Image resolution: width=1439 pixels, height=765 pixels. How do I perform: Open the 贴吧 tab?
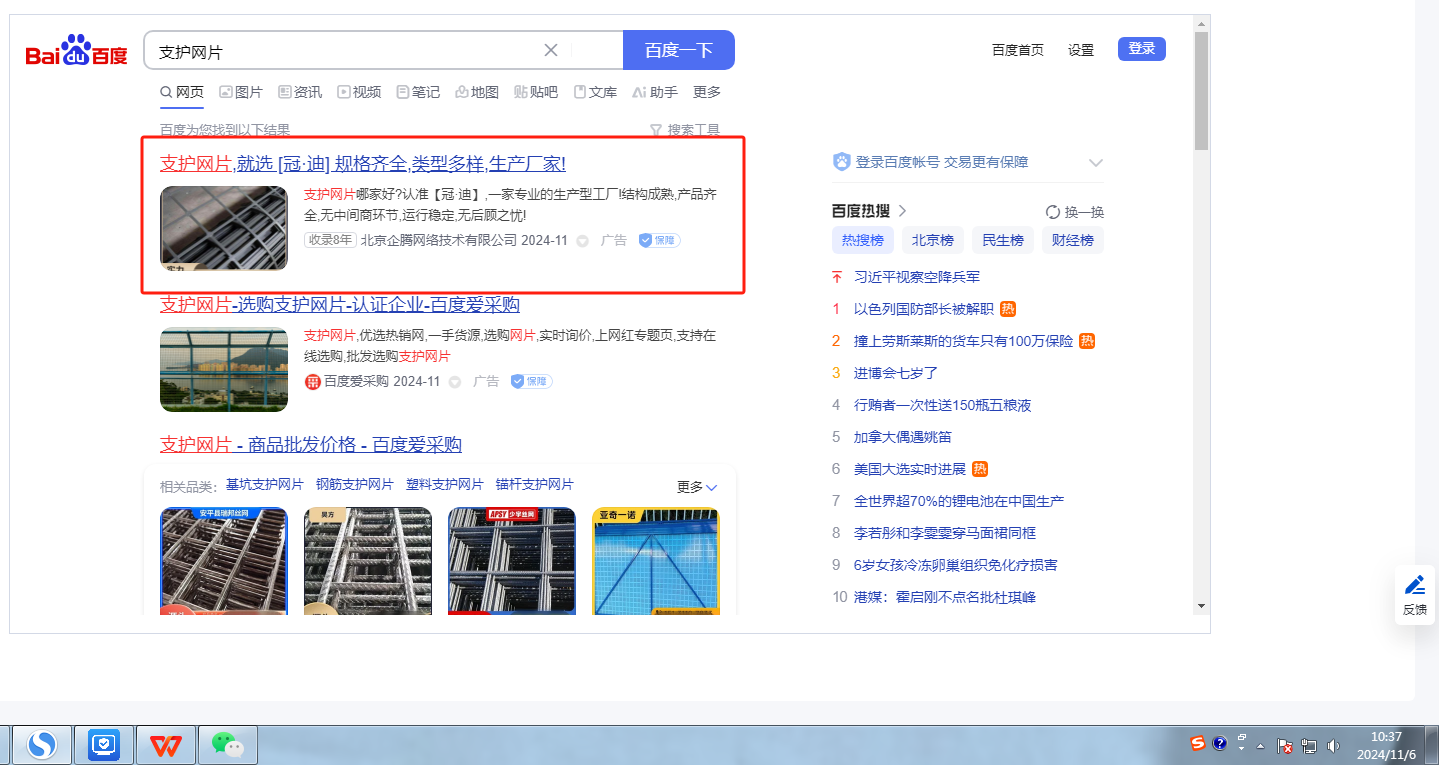(x=536, y=92)
